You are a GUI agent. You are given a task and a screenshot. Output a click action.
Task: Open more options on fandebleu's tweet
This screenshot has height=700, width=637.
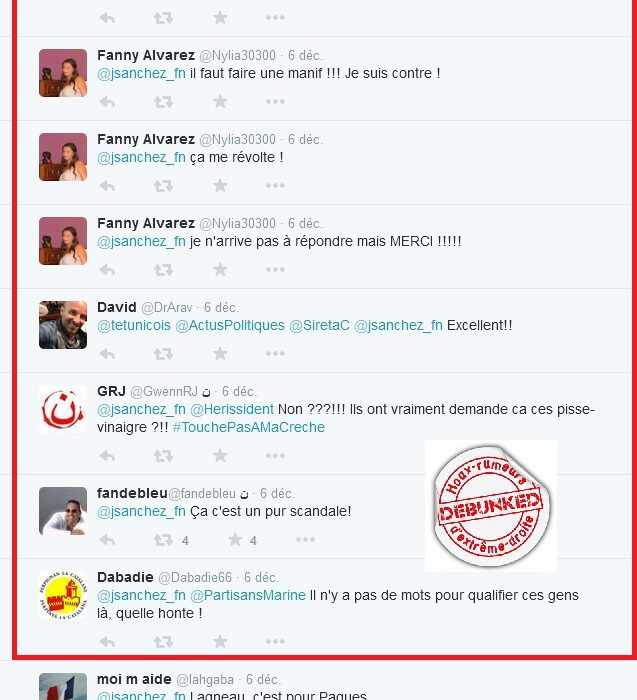(x=305, y=540)
